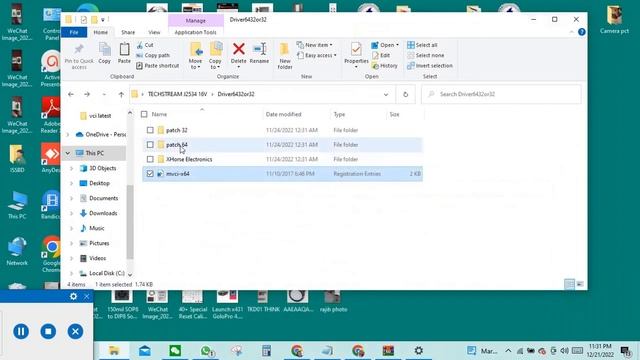This screenshot has height=360, width=640.
Task: Refresh the current folder view
Action: 405,94
